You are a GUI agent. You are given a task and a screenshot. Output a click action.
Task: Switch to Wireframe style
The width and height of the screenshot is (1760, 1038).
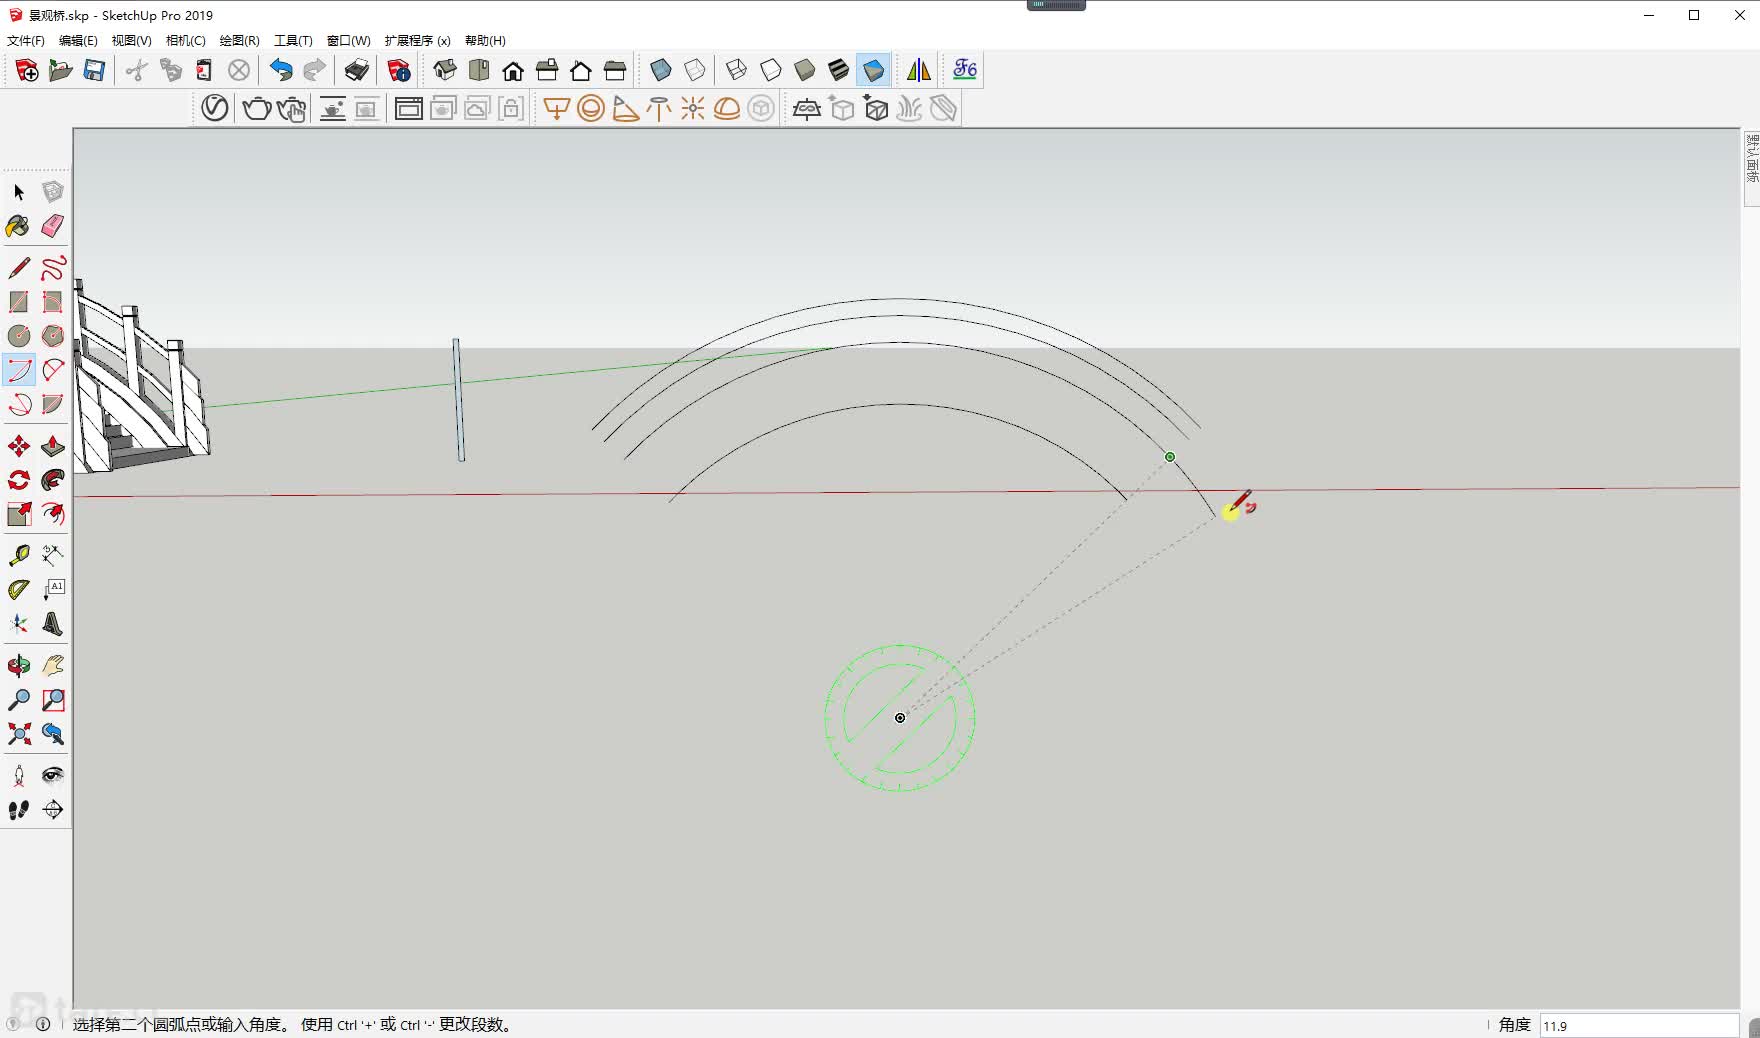coord(737,70)
